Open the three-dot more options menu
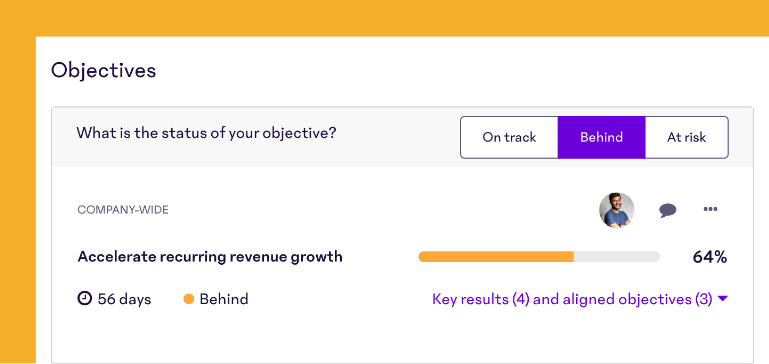 tap(710, 209)
